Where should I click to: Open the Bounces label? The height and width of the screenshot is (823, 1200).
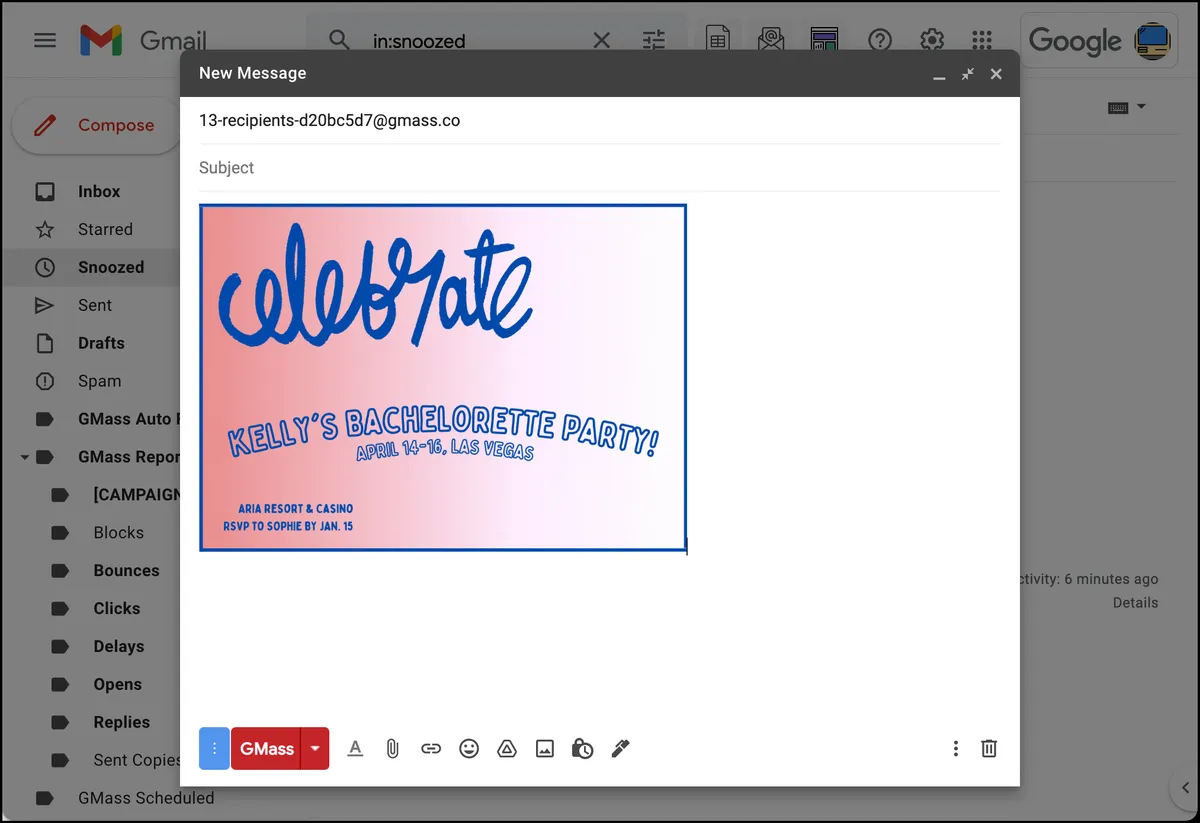(126, 571)
